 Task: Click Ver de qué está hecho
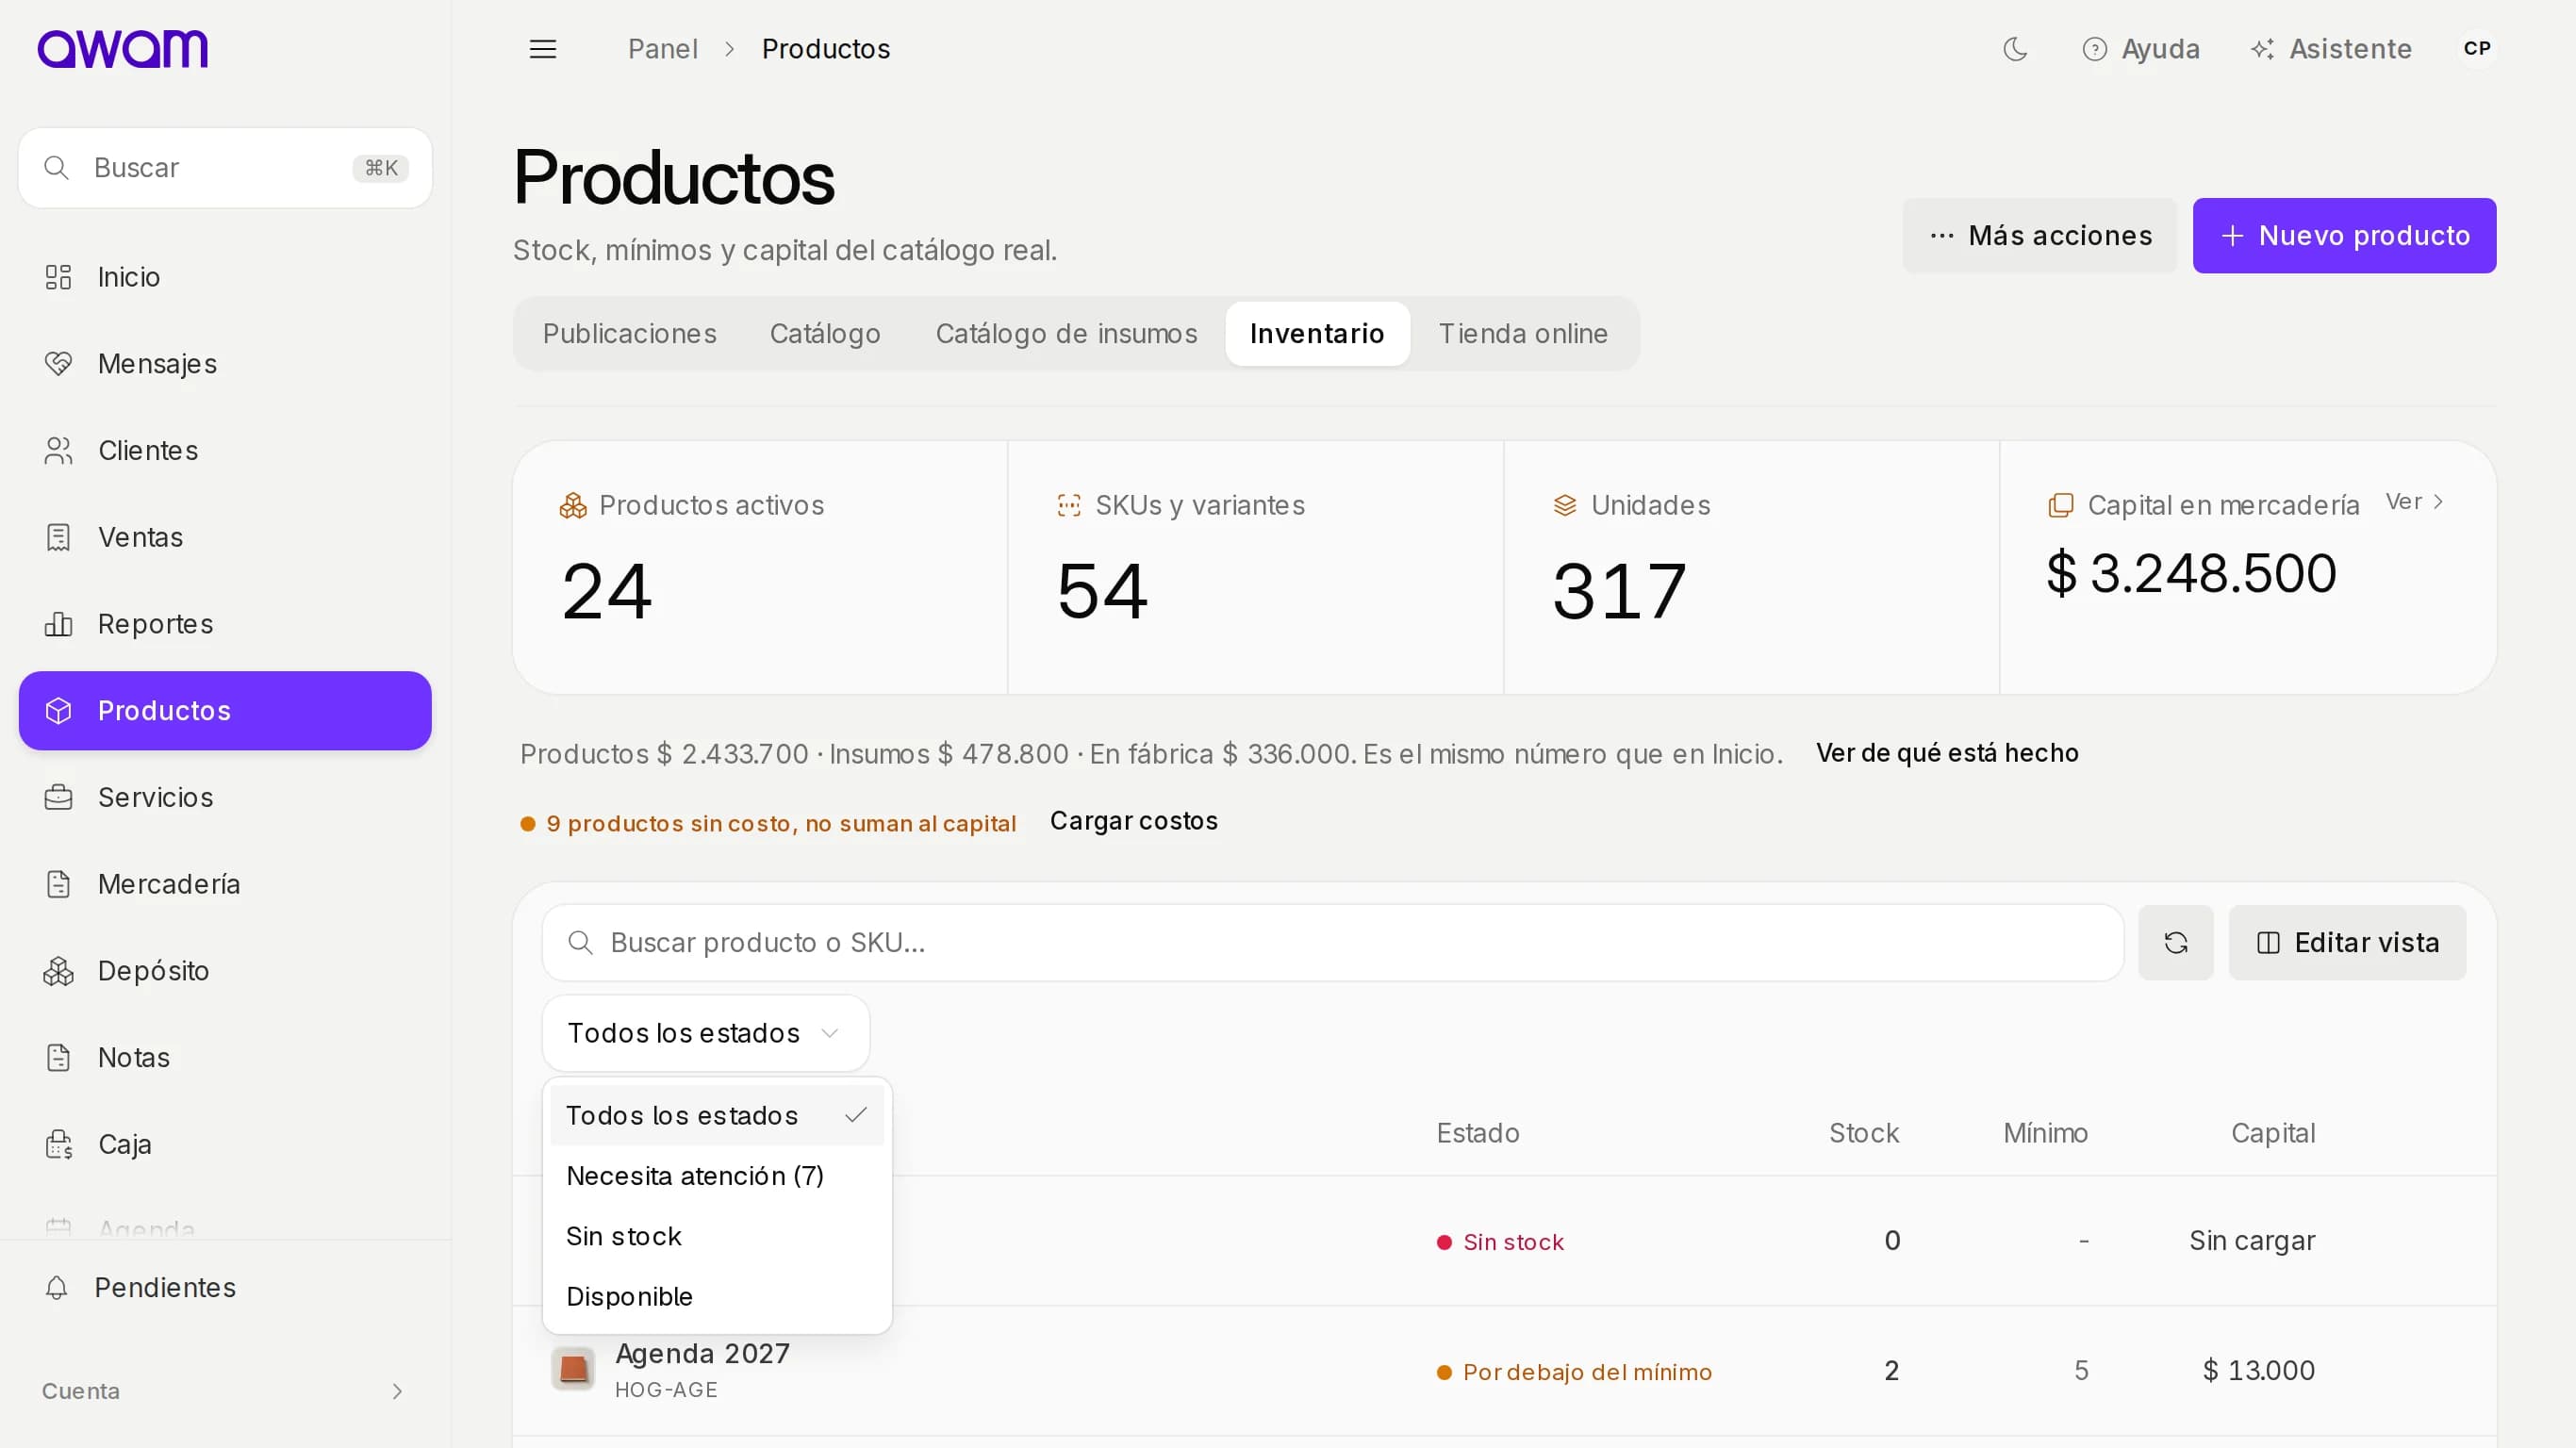(1946, 753)
